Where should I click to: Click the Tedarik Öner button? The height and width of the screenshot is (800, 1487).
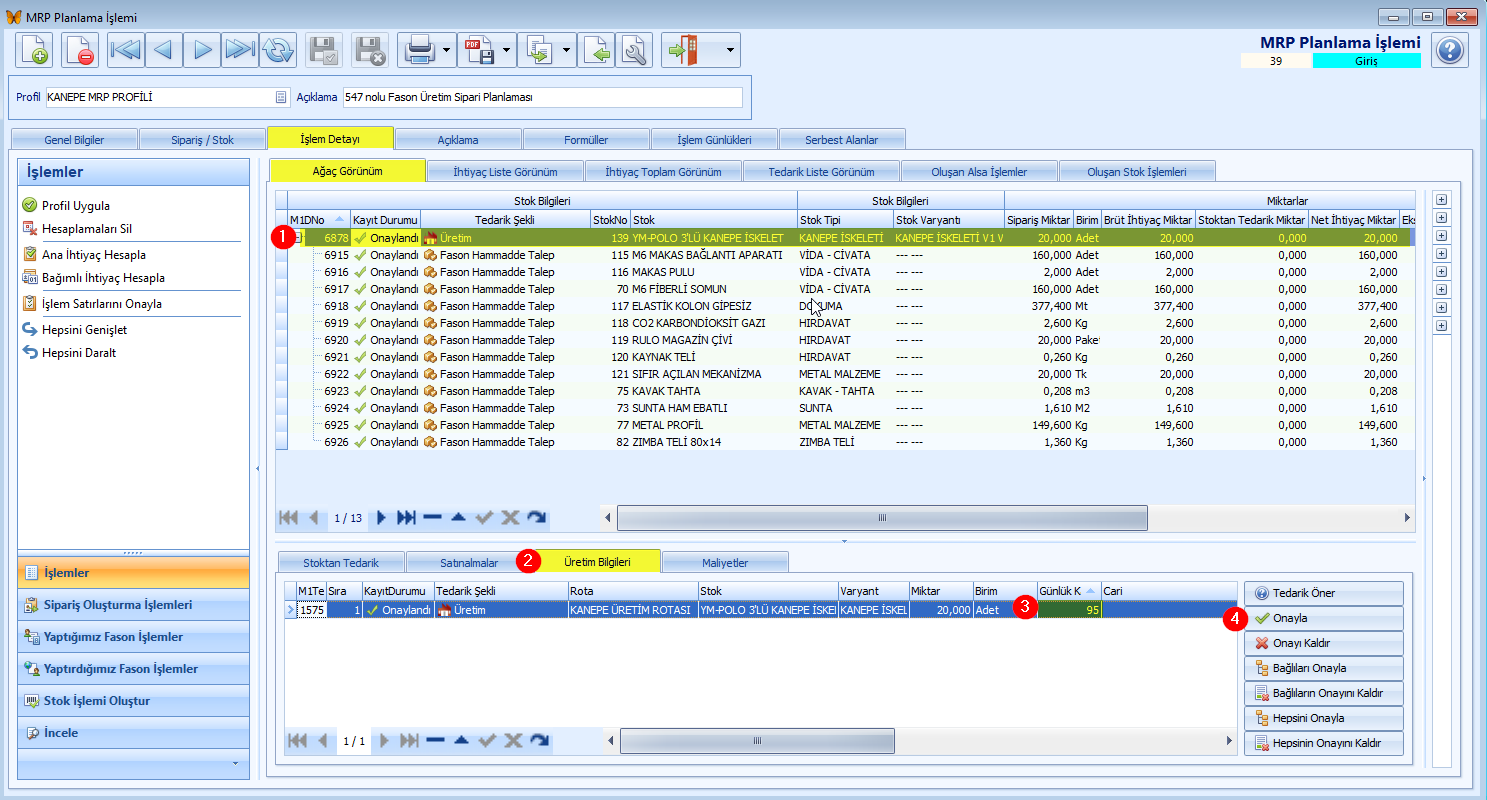1323,593
